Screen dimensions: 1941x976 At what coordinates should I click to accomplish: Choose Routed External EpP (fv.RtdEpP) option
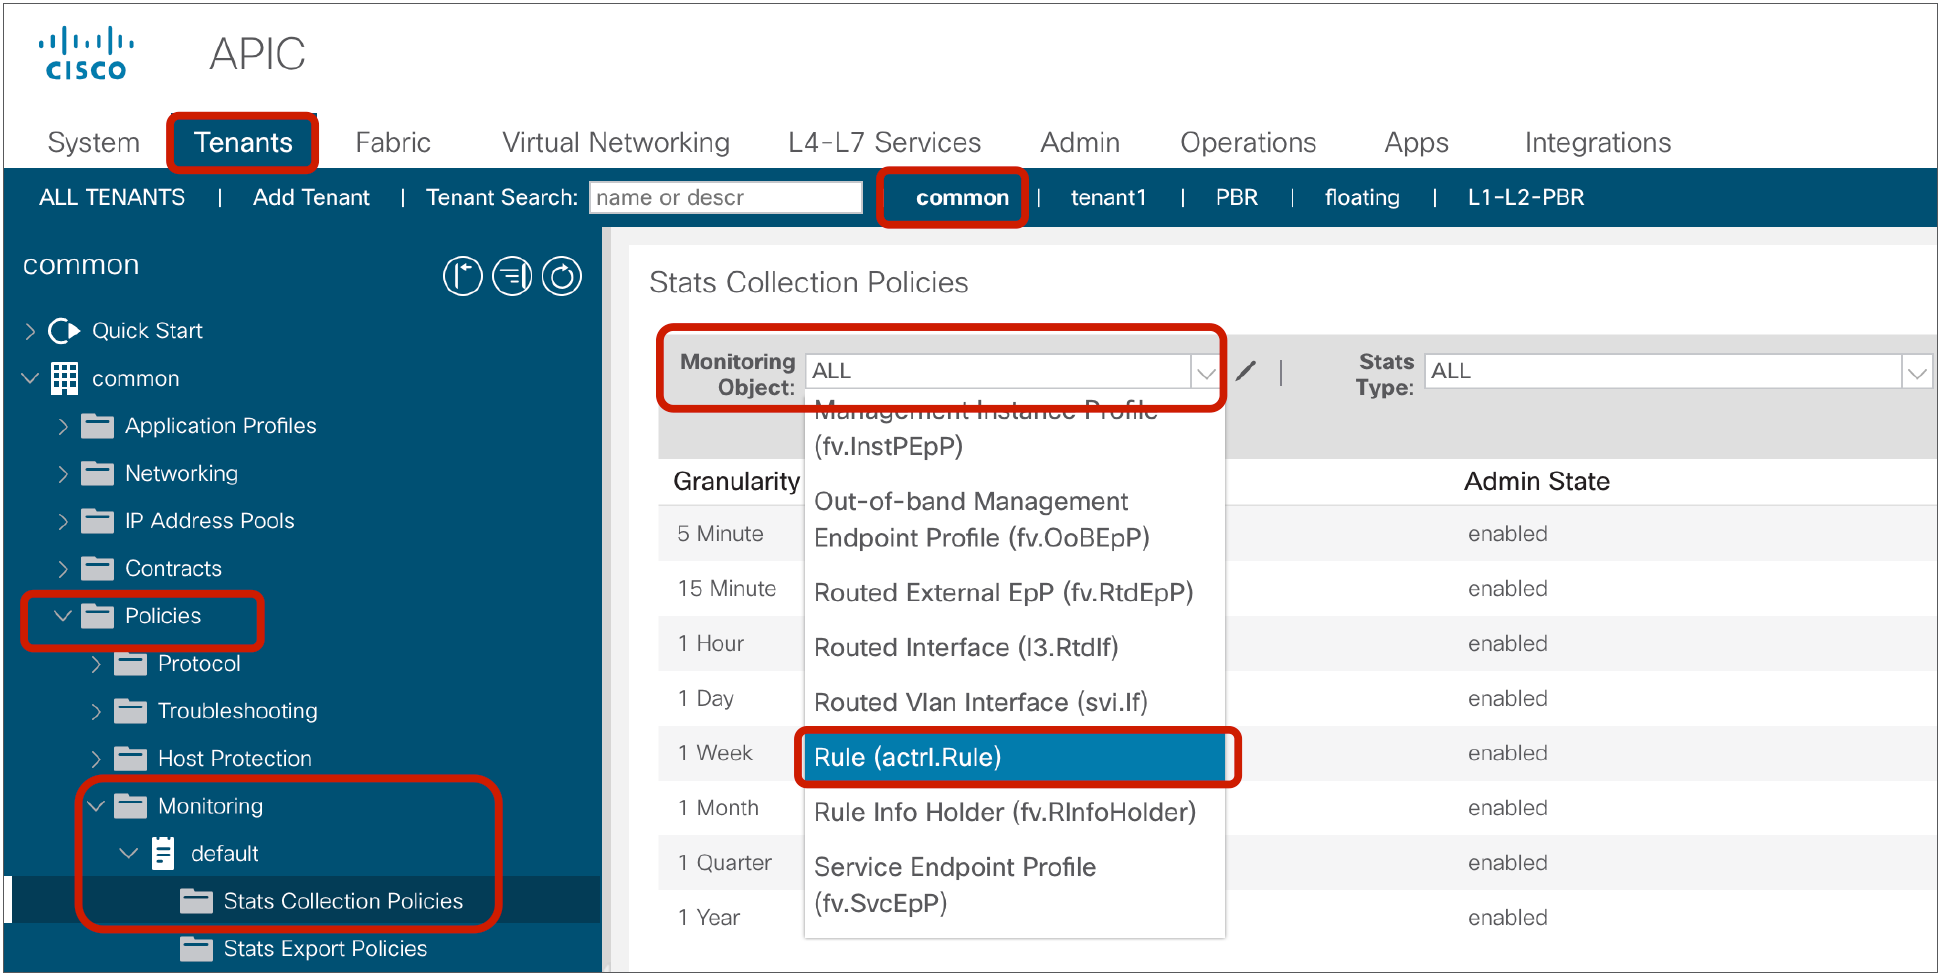coord(1014,593)
